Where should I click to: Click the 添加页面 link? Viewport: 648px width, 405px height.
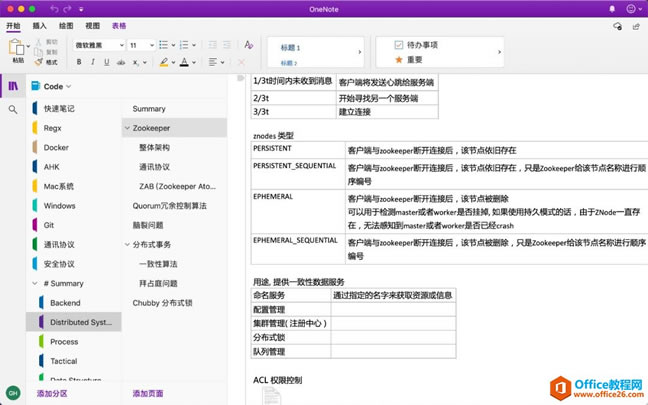[x=148, y=393]
